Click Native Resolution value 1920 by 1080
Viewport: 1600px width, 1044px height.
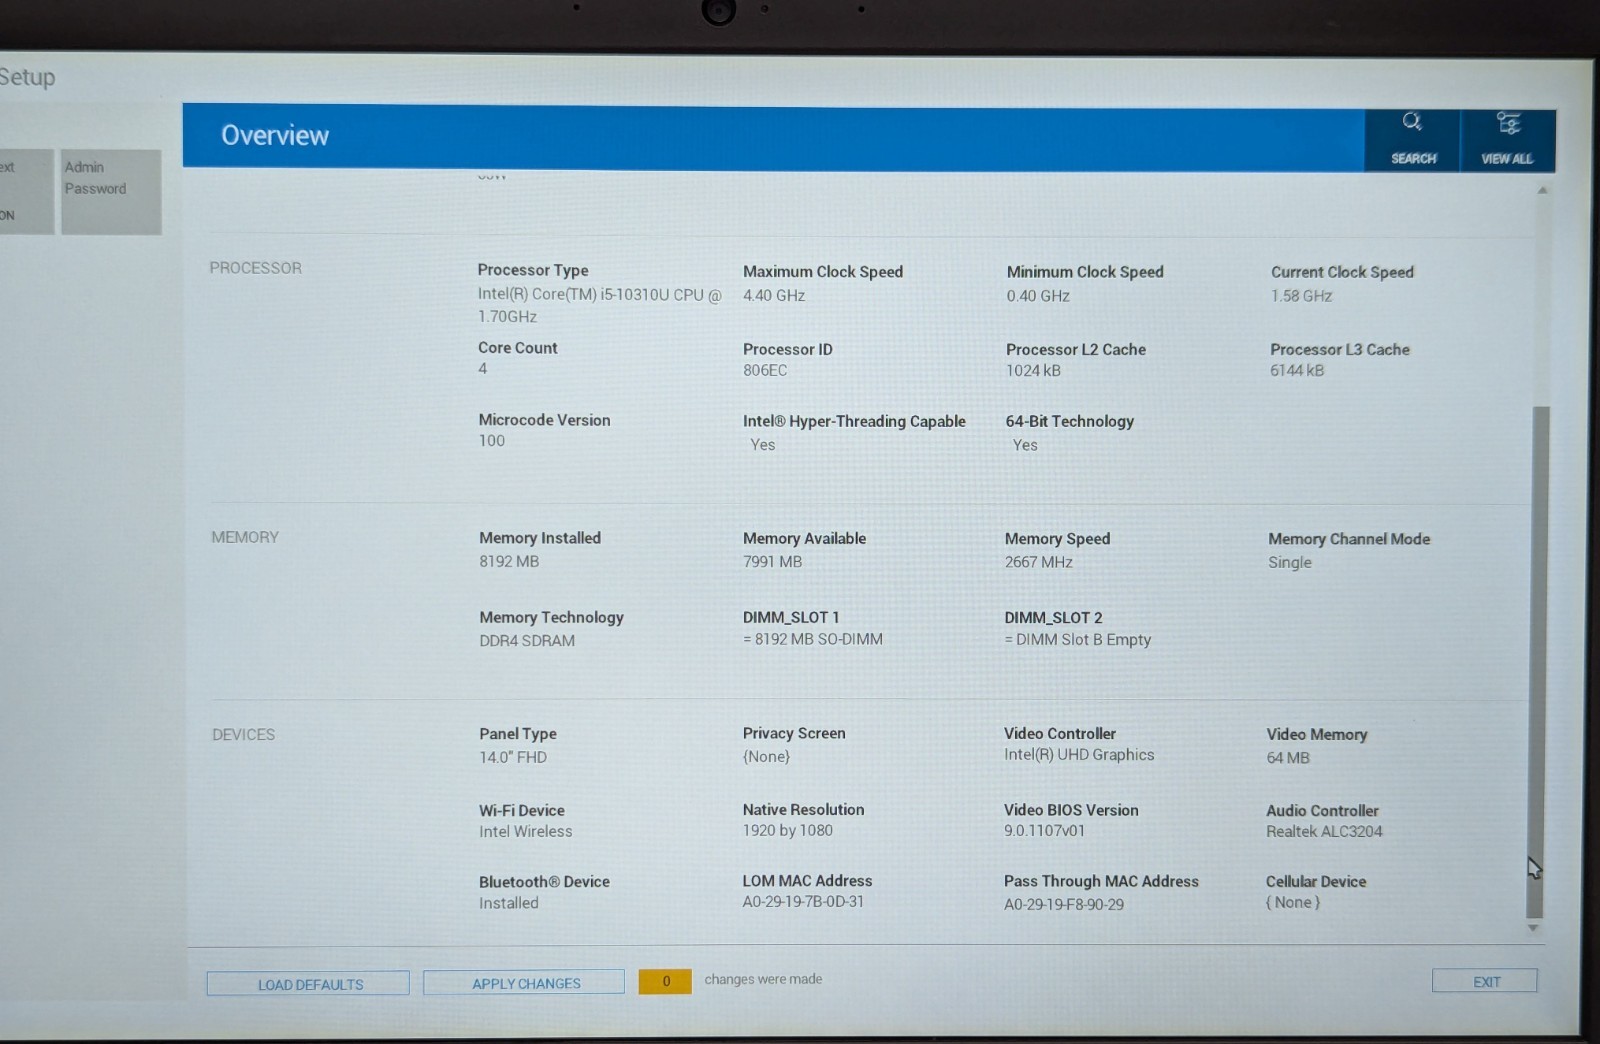tap(788, 830)
